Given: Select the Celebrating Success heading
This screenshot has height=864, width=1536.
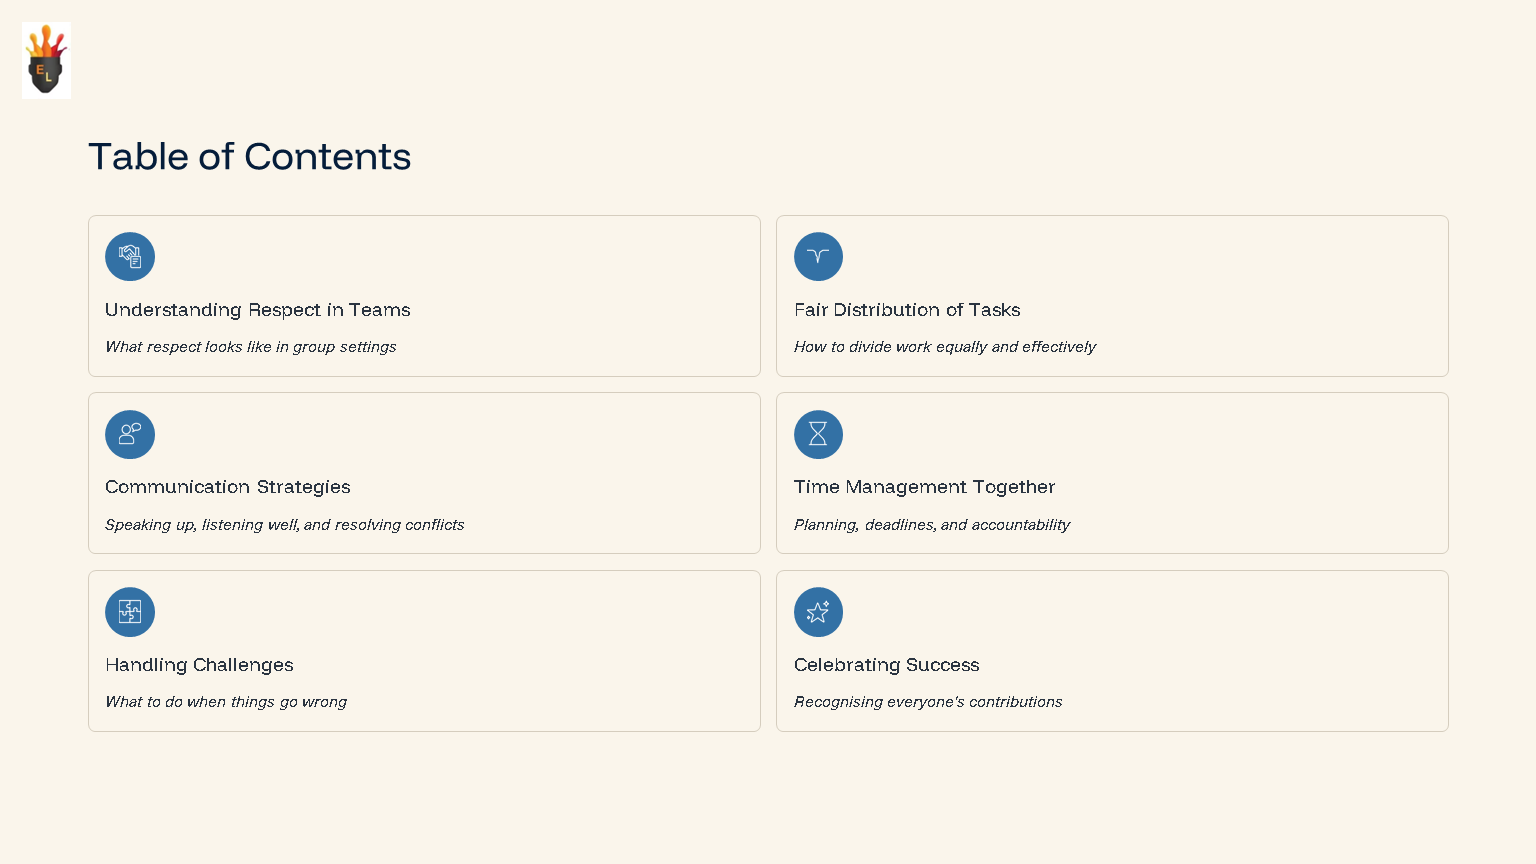Looking at the screenshot, I should pos(886,665).
